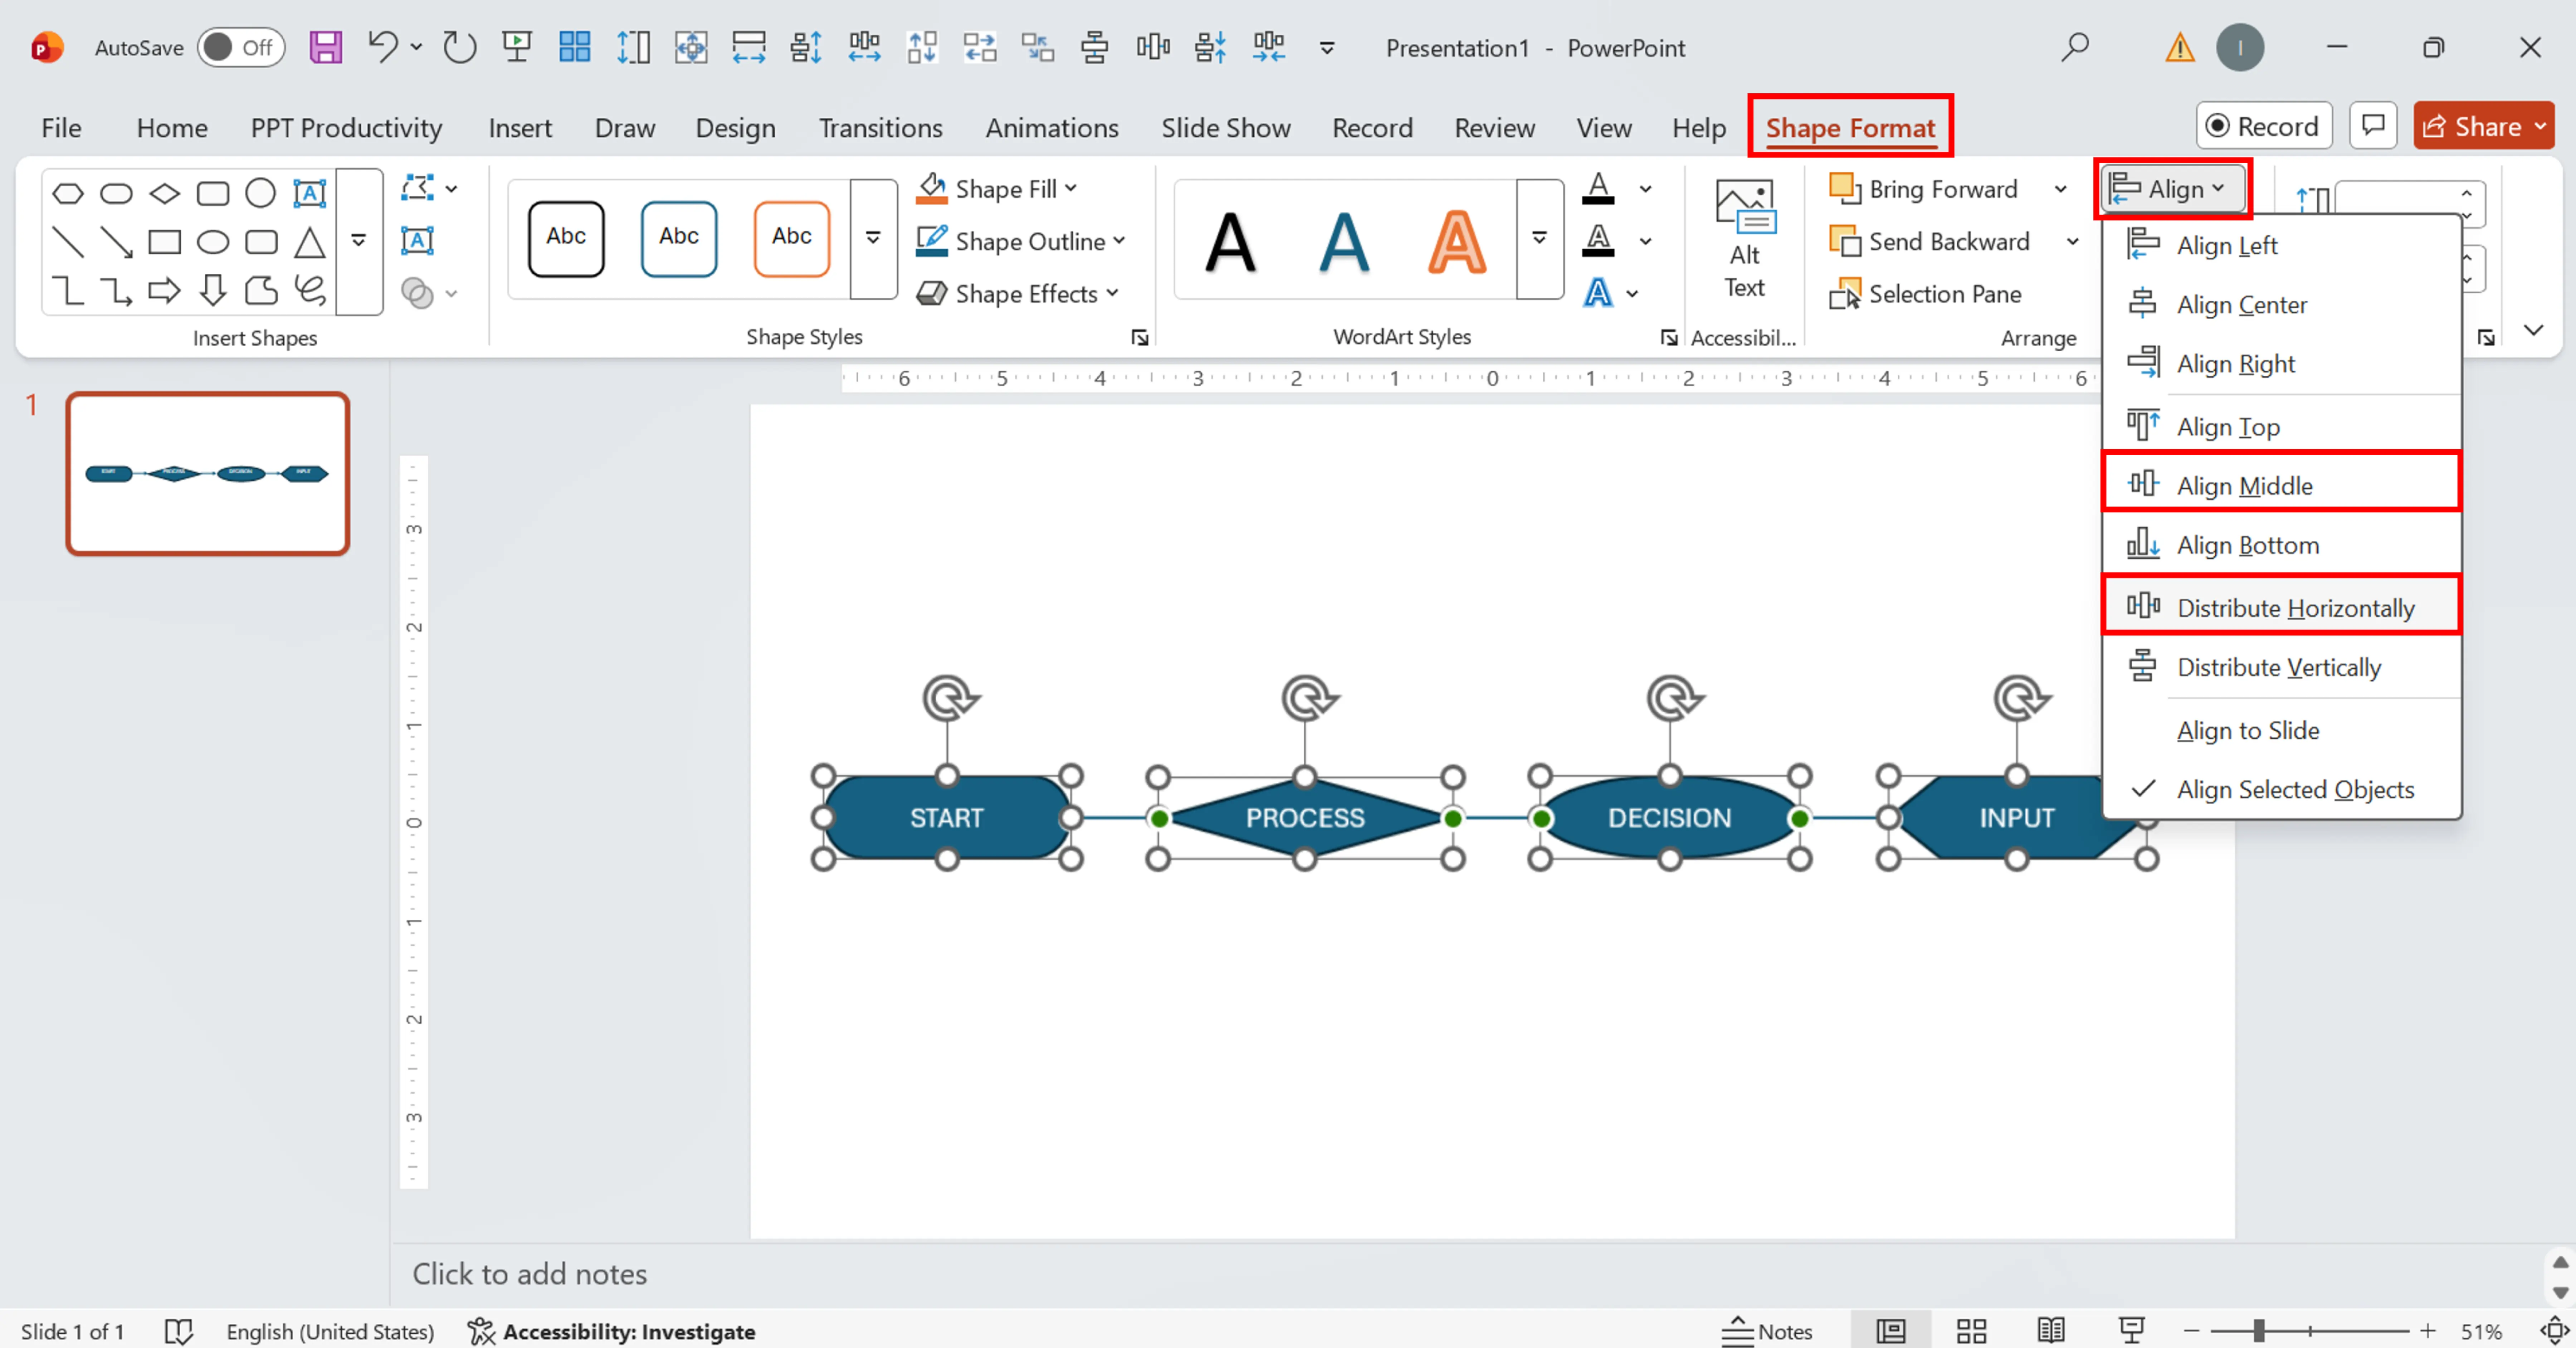The image size is (2576, 1348).
Task: Switch to the Animations tab
Action: (1051, 128)
